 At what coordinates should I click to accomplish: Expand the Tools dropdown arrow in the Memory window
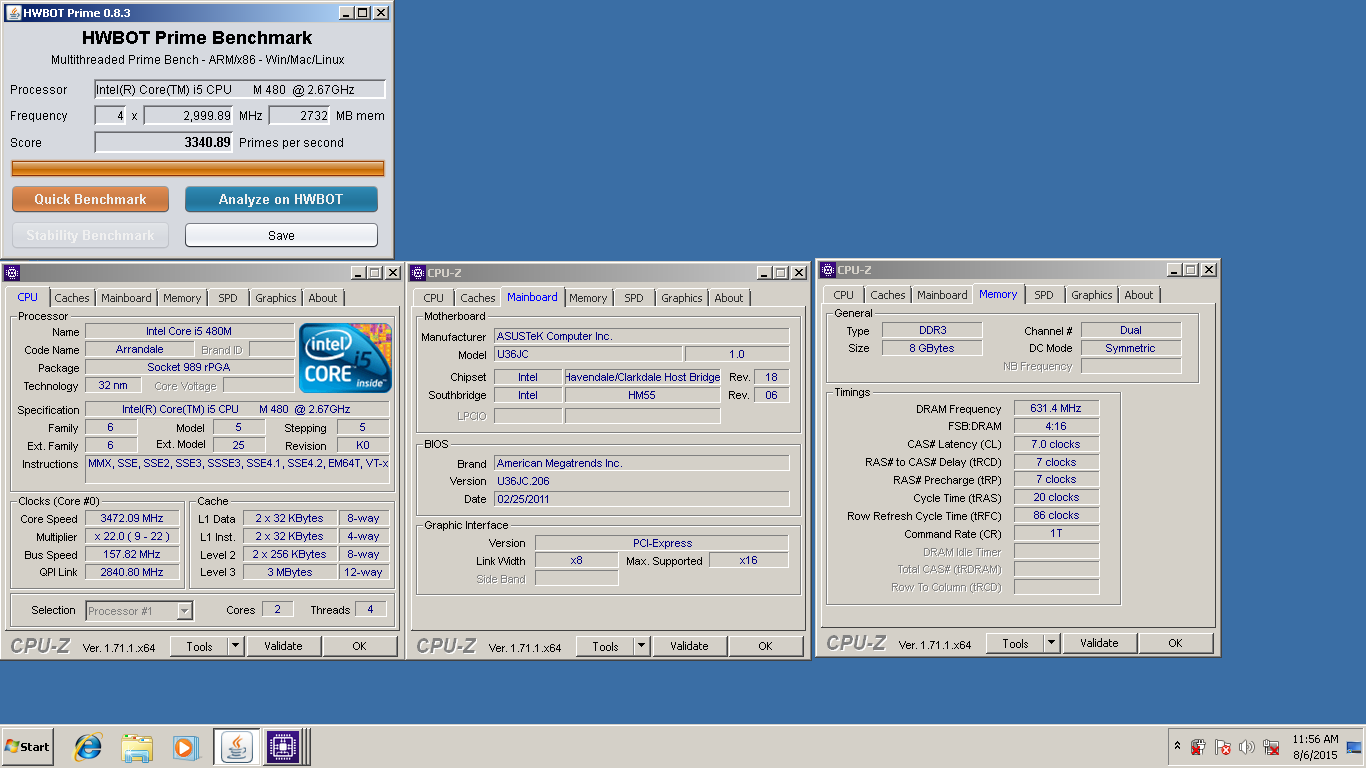tap(1052, 643)
